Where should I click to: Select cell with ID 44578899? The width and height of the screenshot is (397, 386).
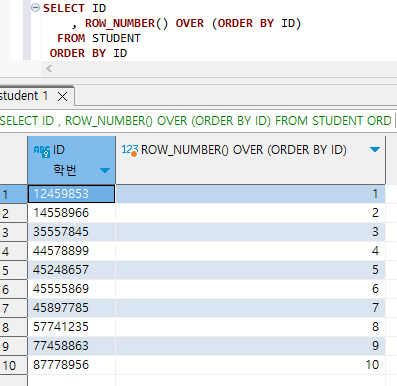click(x=72, y=251)
